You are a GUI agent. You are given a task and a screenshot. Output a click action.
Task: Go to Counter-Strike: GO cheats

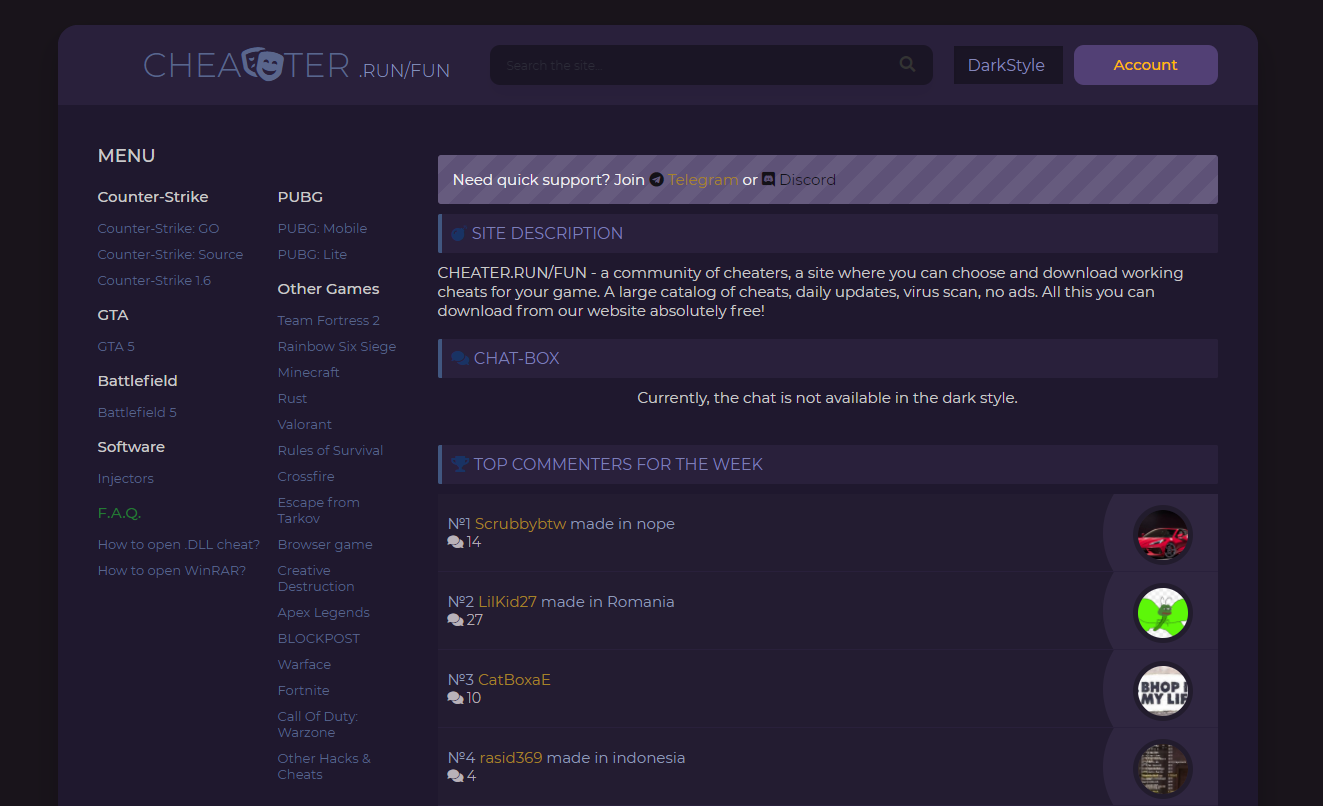pos(158,228)
